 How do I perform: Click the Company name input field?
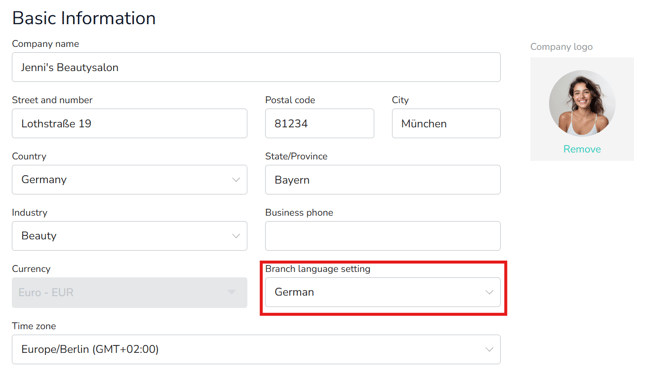[256, 67]
